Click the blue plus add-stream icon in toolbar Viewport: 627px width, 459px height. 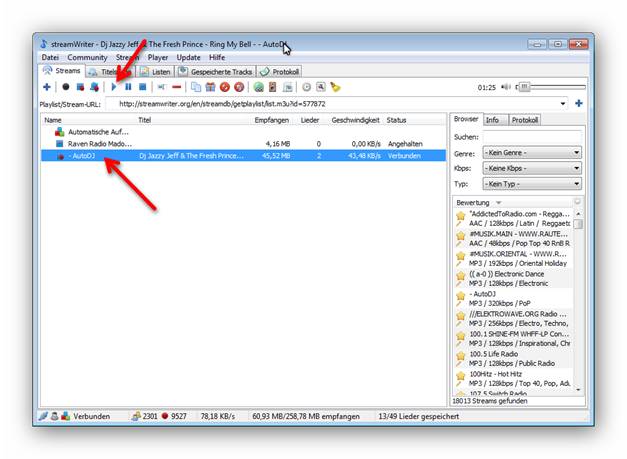point(47,87)
